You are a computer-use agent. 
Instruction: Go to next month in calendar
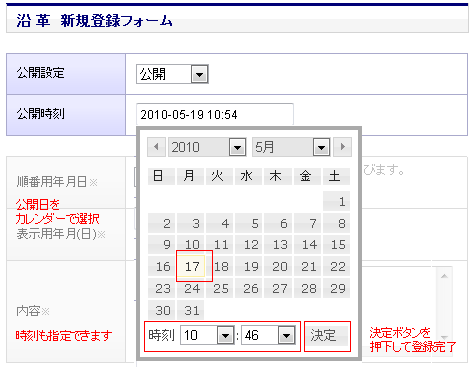click(x=342, y=147)
